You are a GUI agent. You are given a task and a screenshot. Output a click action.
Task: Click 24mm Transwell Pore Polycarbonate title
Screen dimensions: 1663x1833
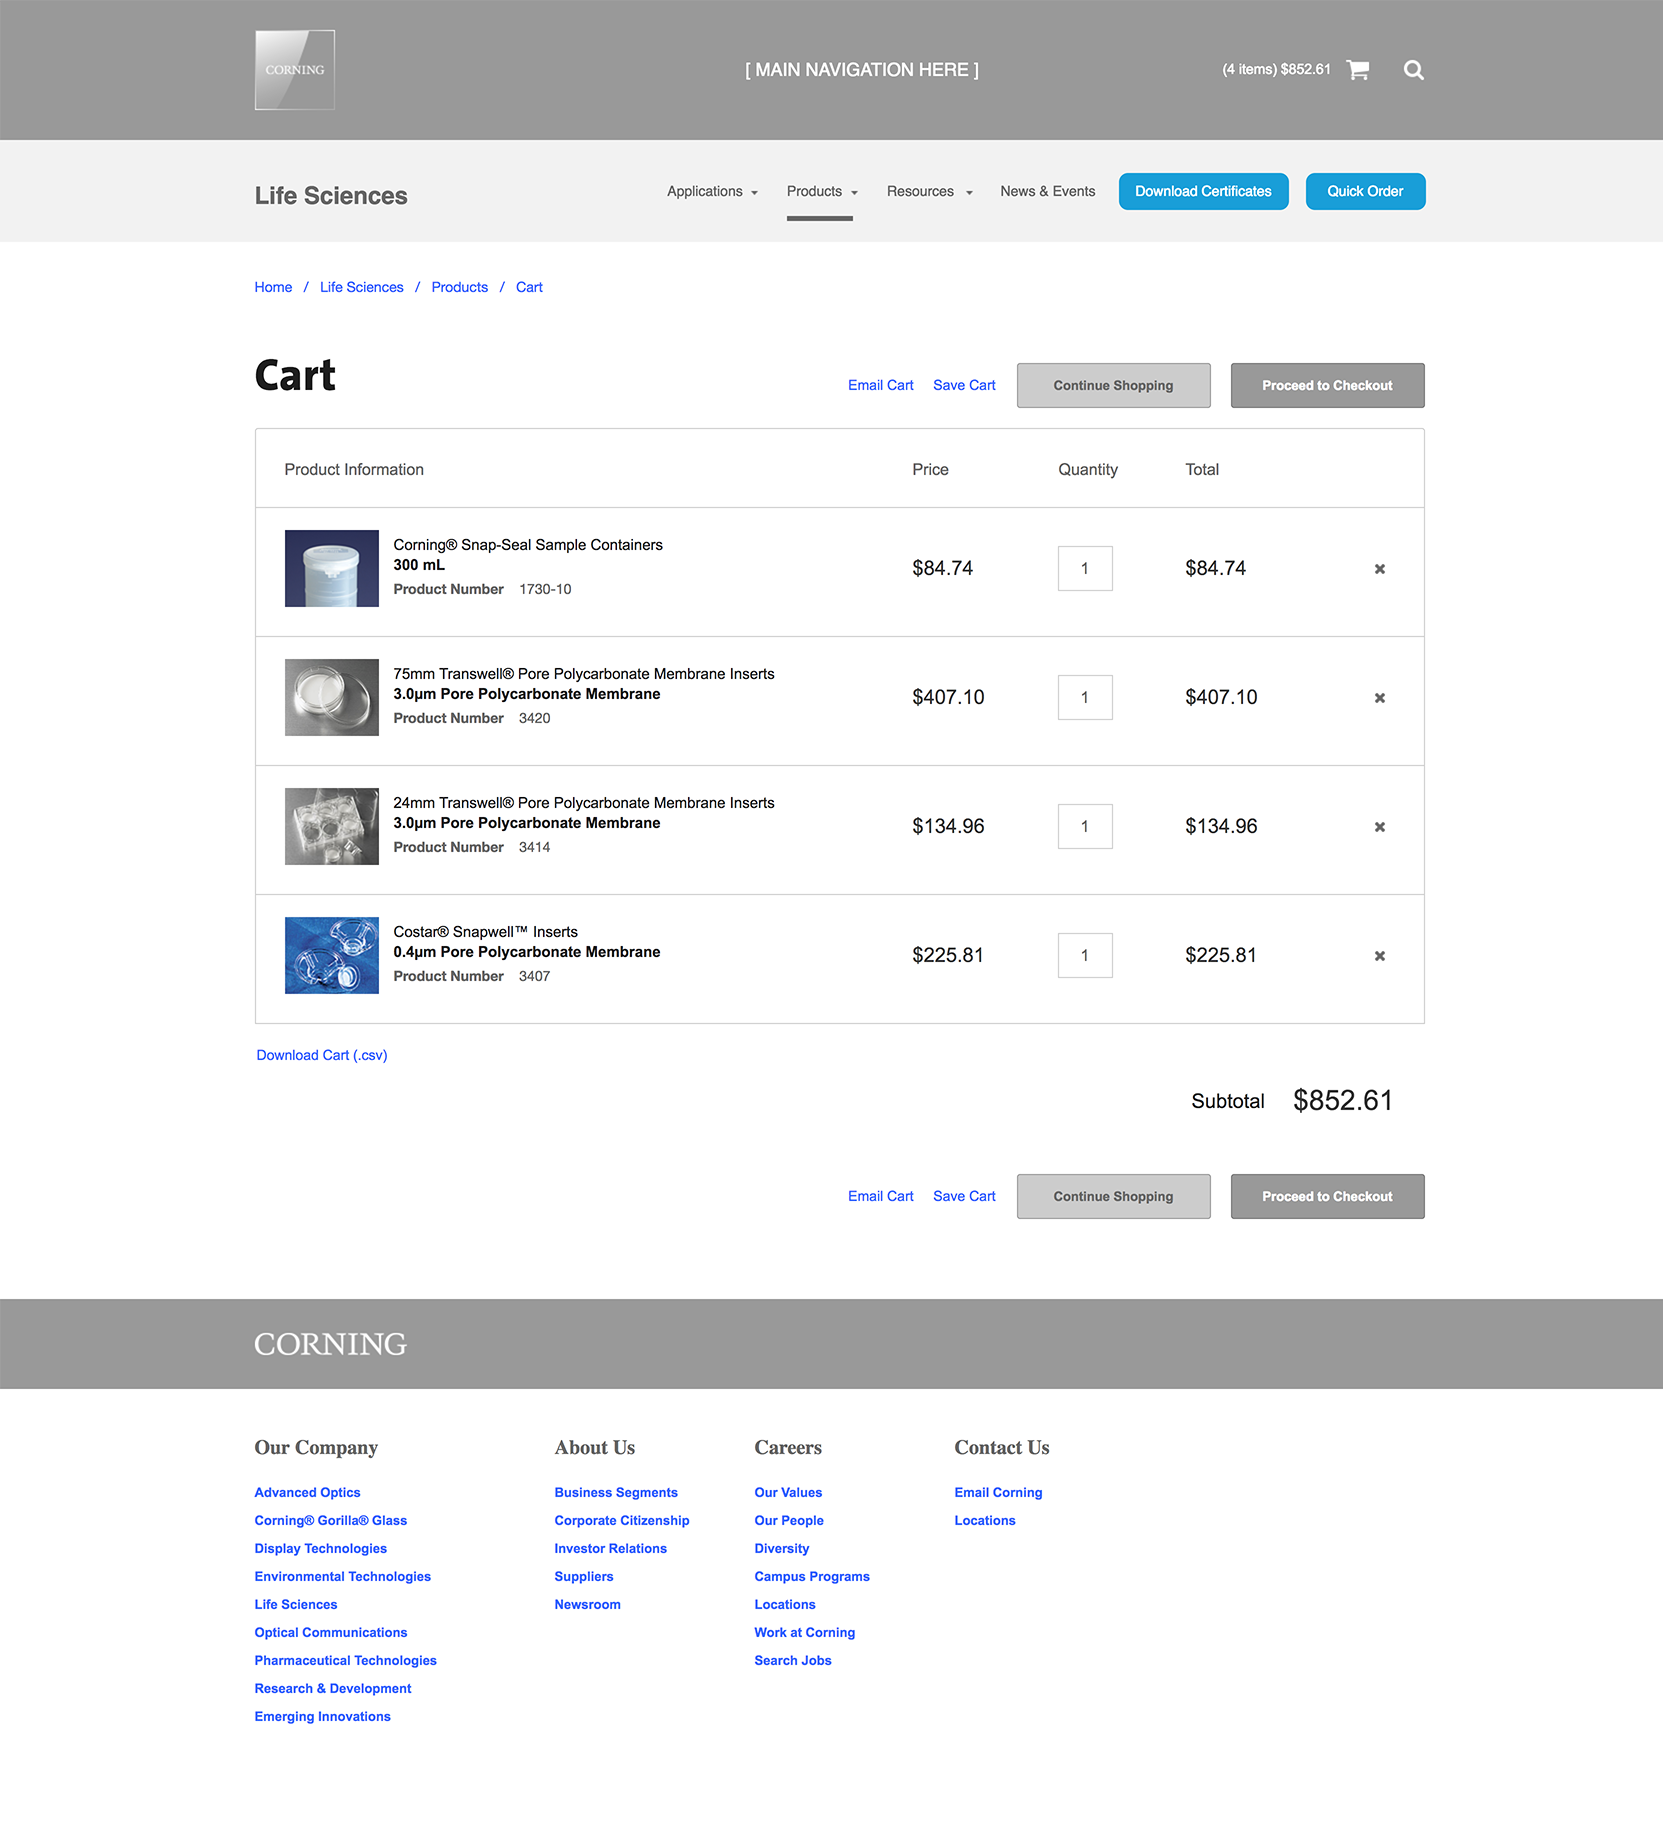pyautogui.click(x=584, y=803)
